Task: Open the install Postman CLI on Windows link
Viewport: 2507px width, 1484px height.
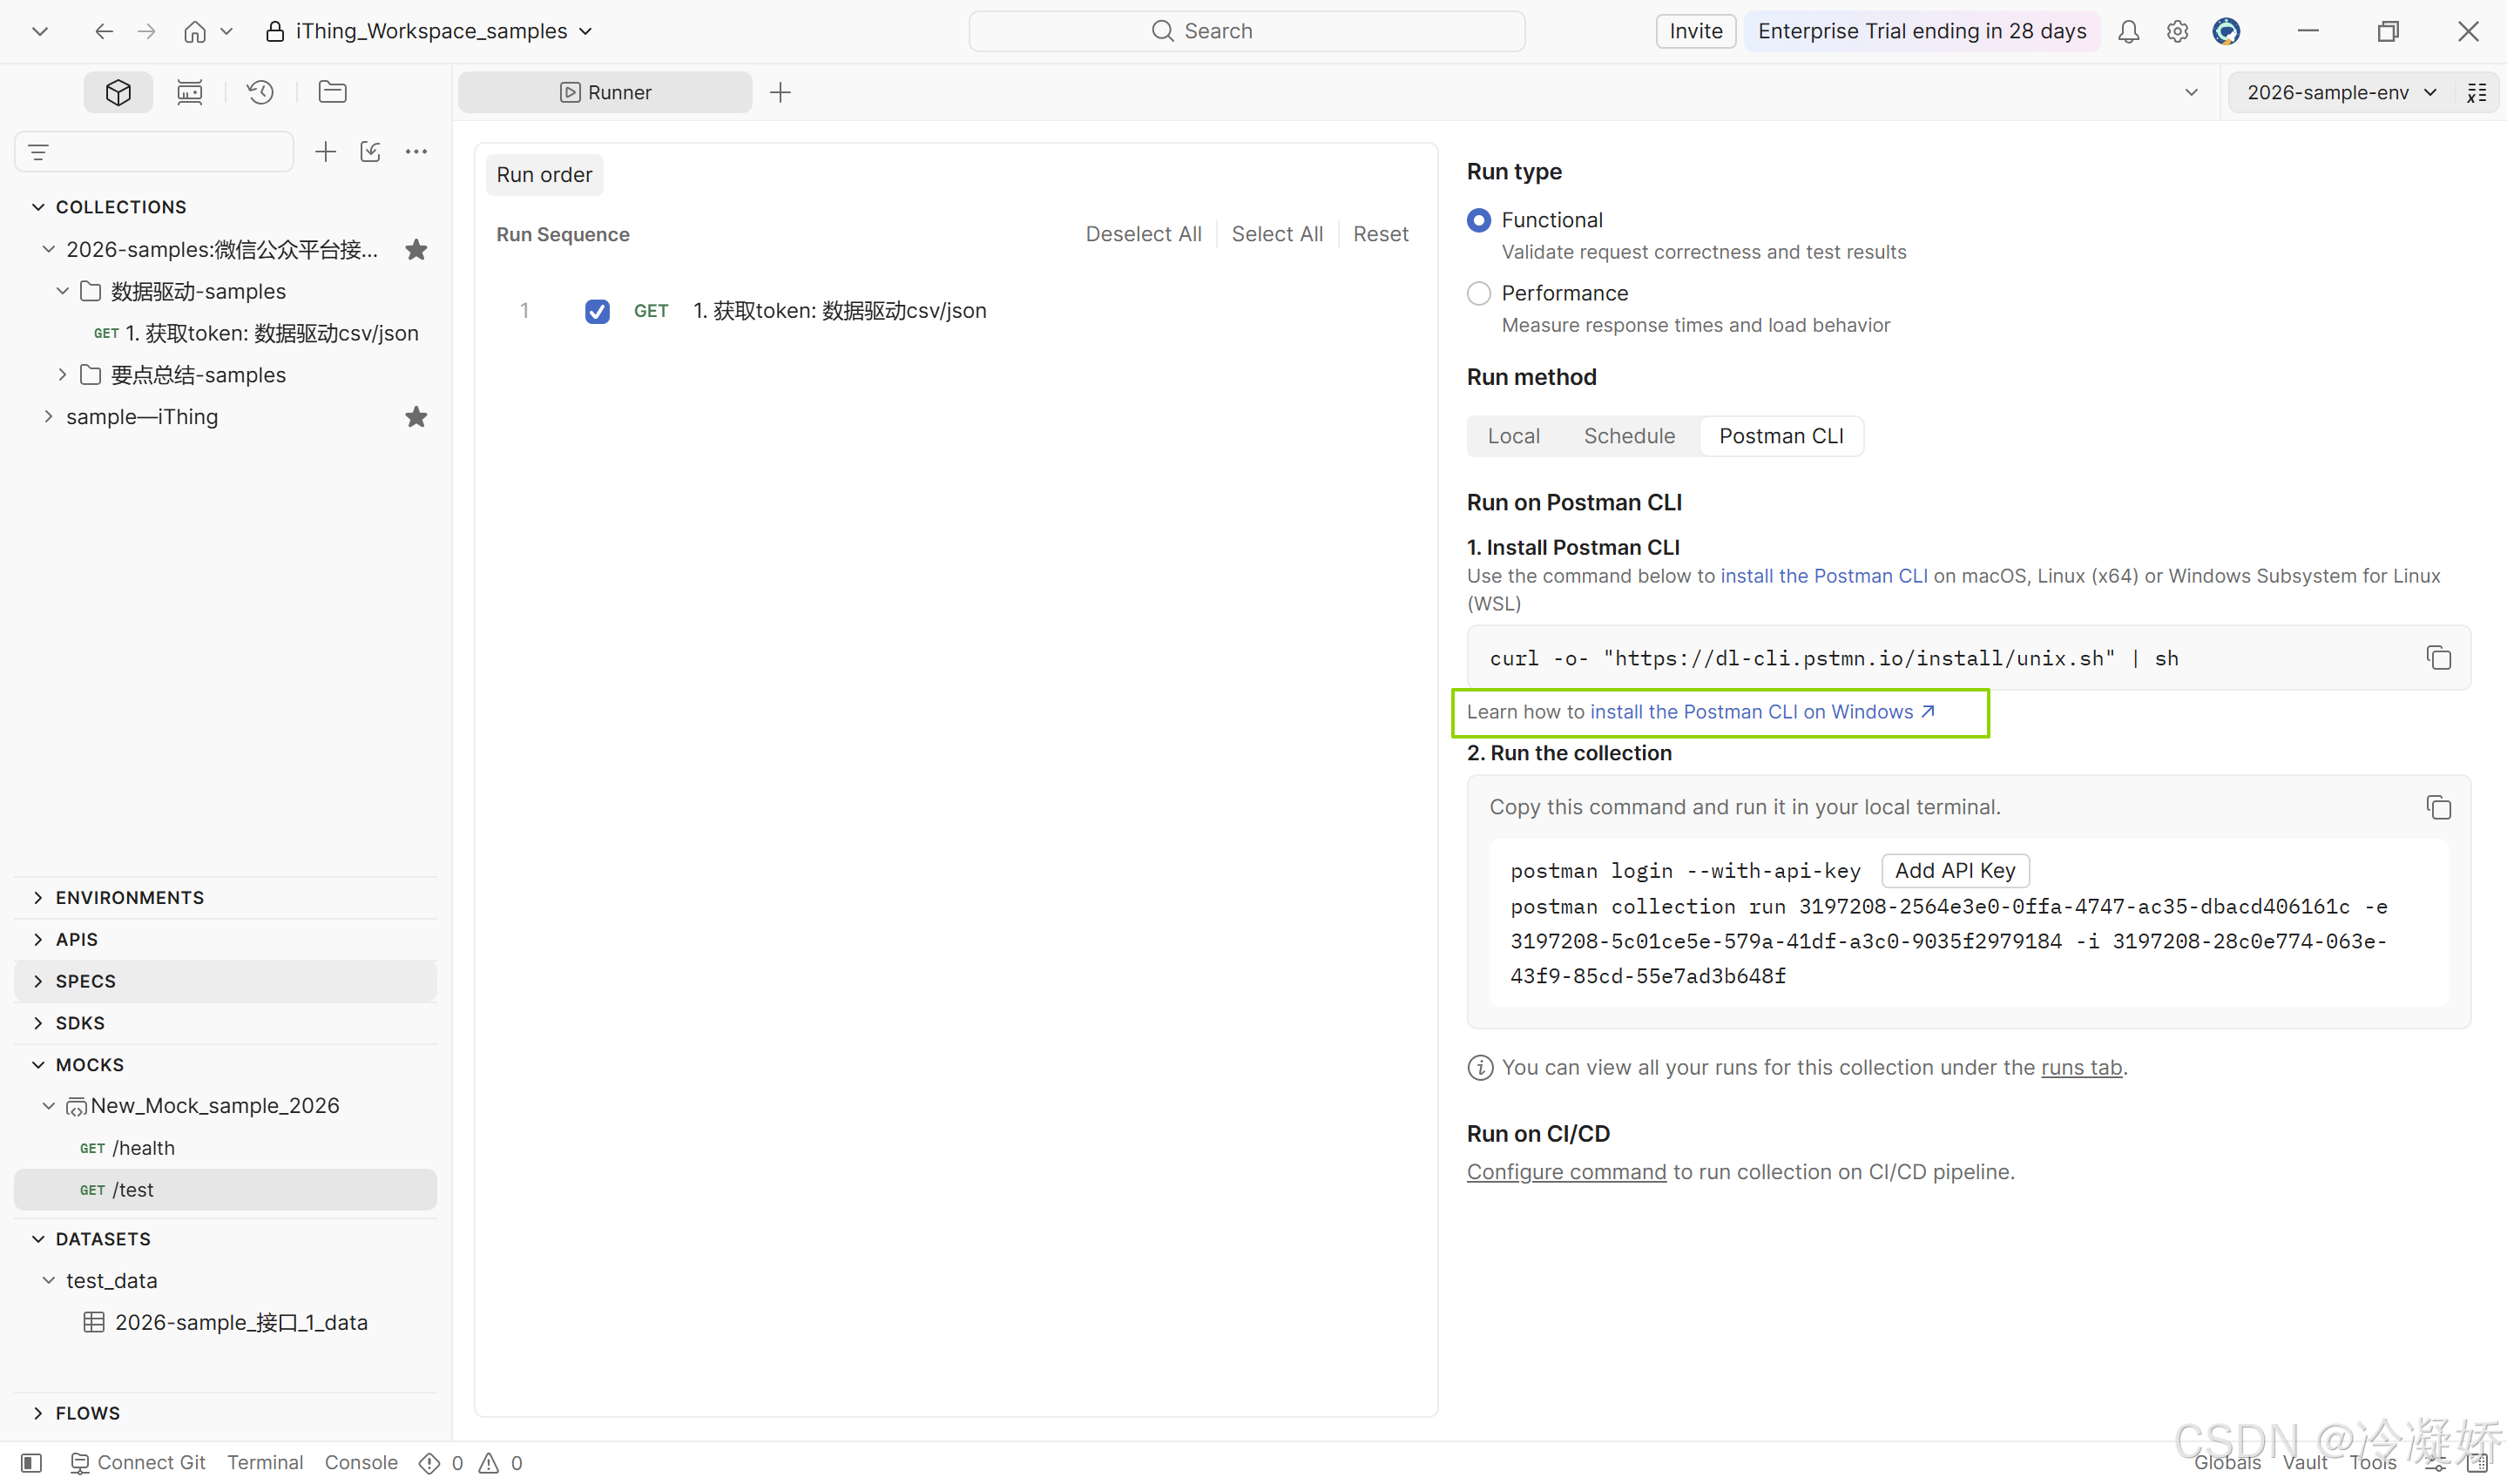Action: [1763, 712]
